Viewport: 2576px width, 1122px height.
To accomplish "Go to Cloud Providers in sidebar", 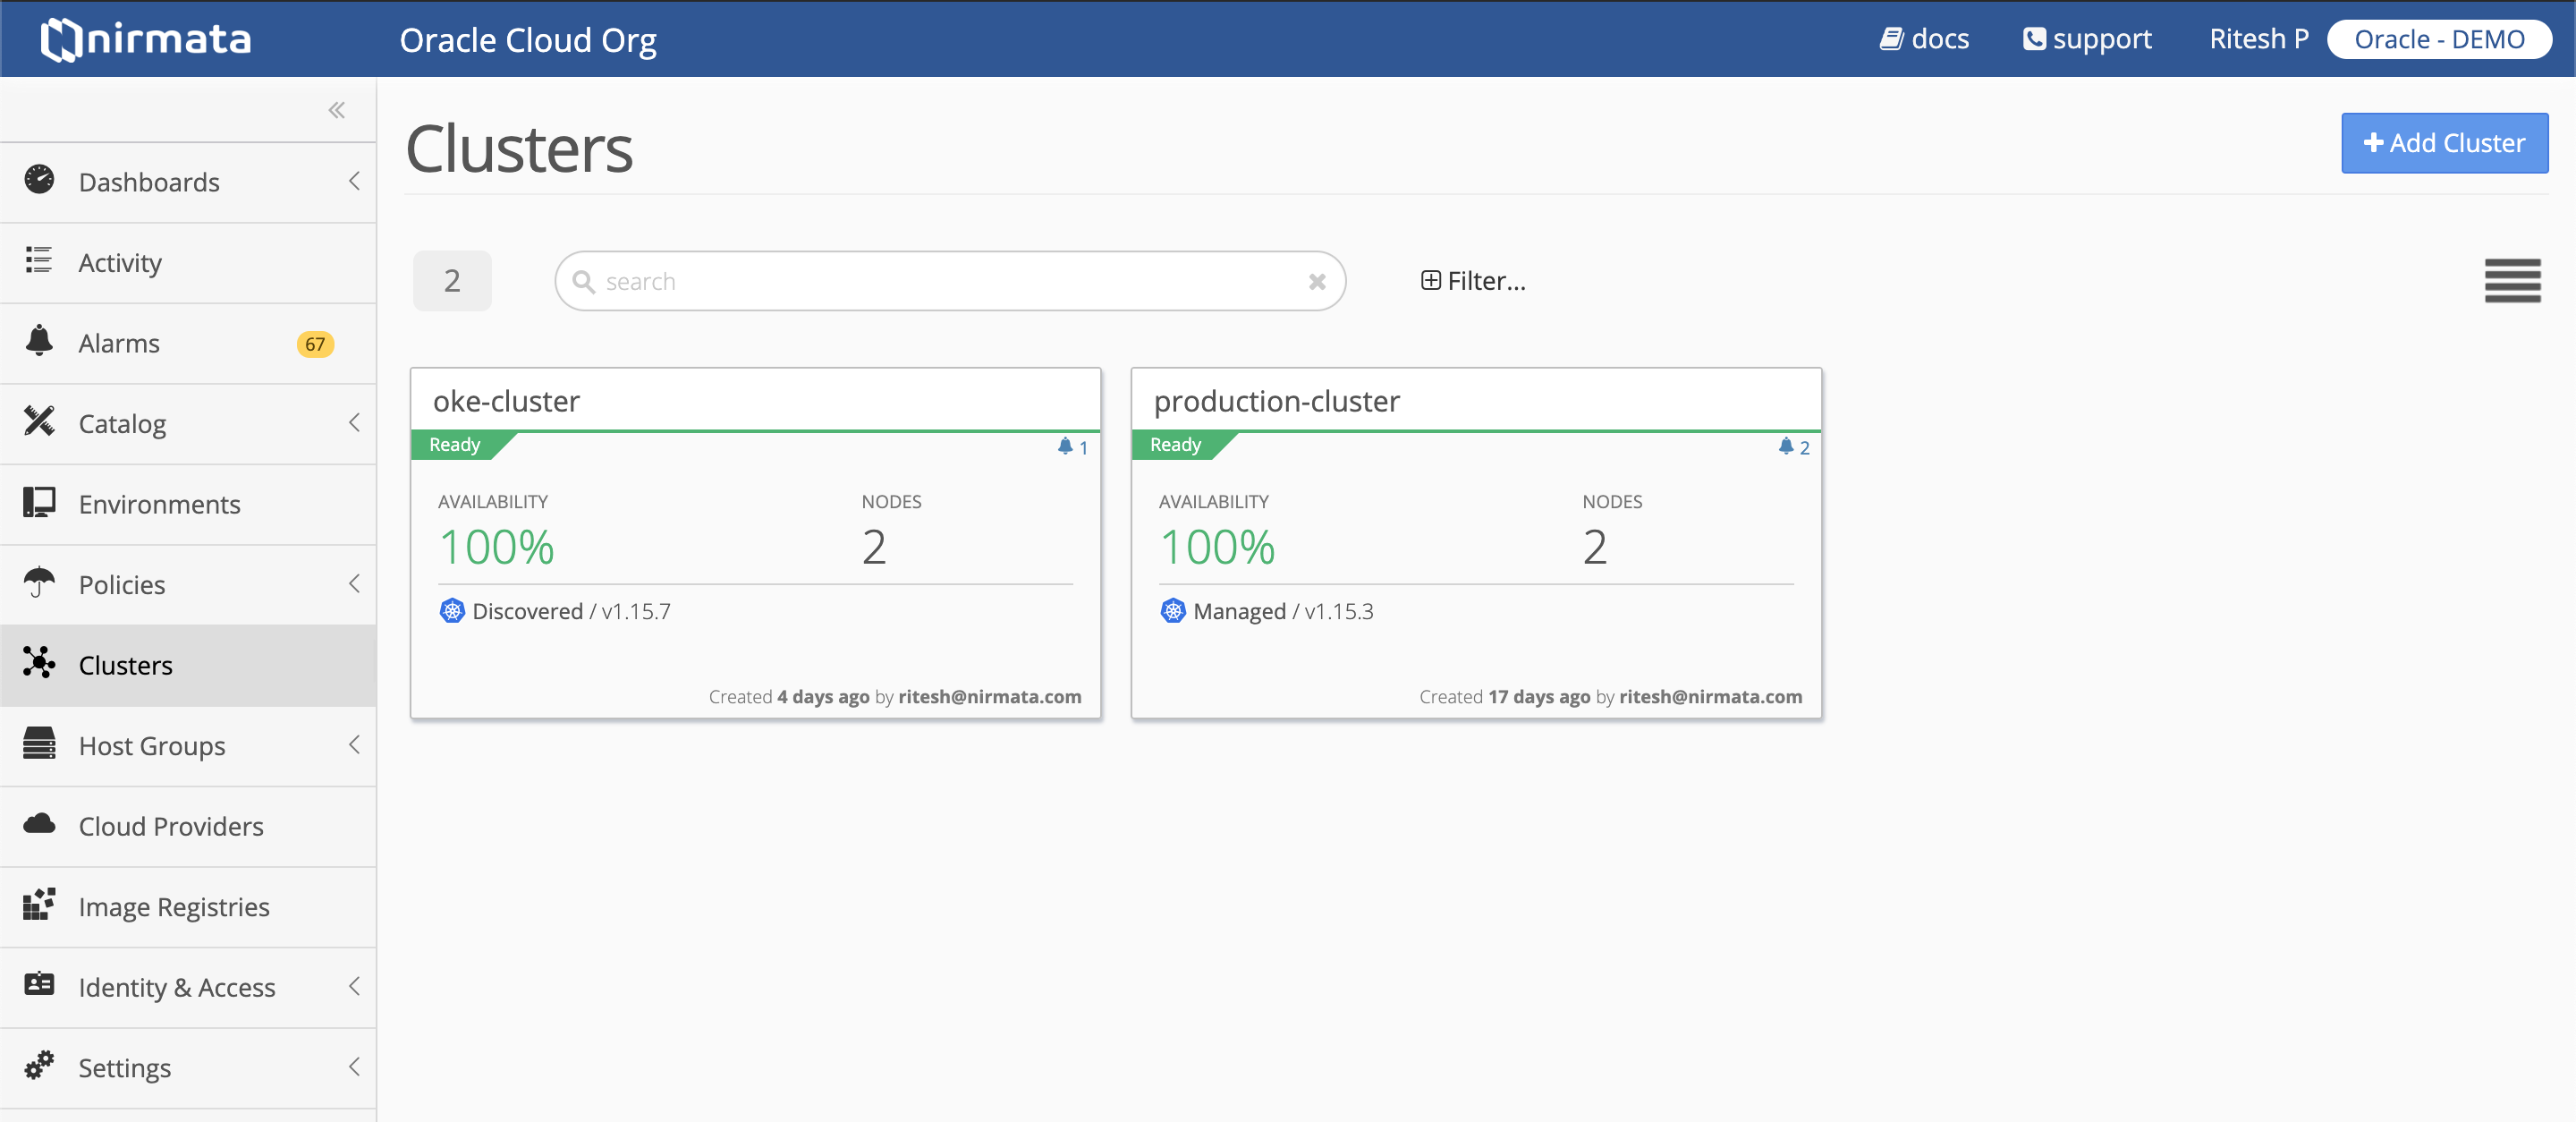I will (x=171, y=826).
